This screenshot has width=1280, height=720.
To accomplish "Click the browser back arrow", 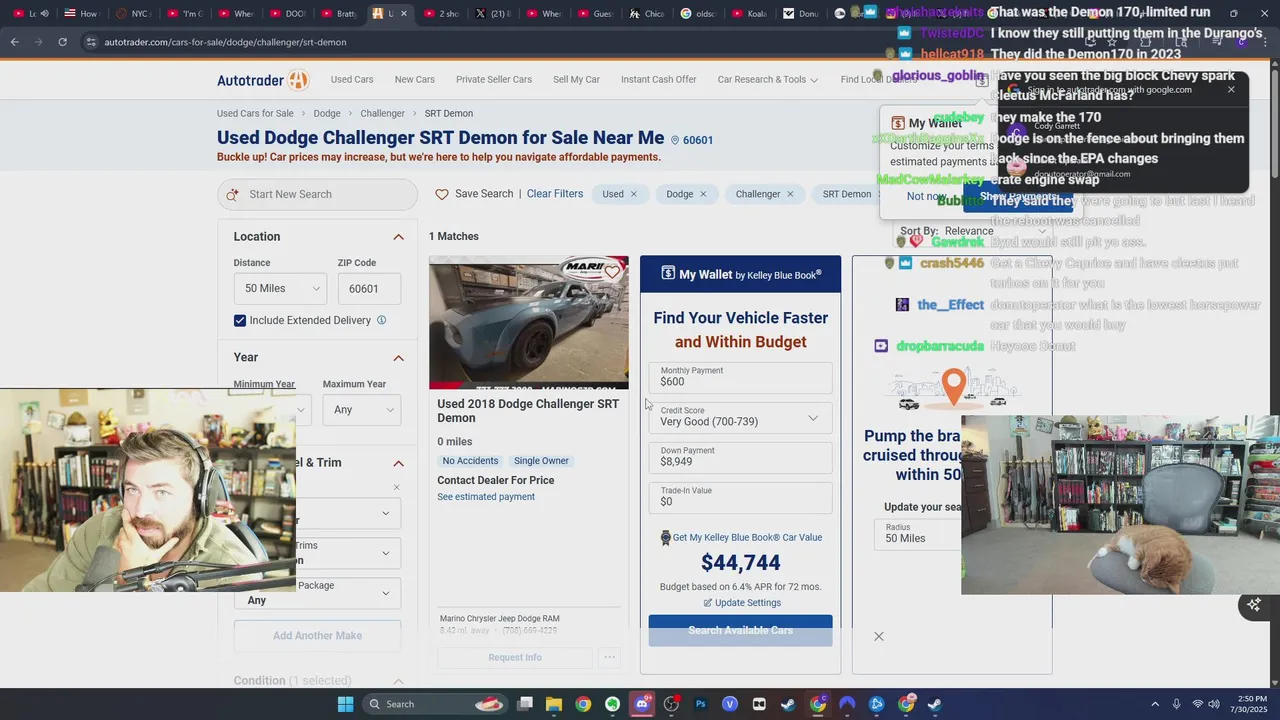I will [x=14, y=42].
